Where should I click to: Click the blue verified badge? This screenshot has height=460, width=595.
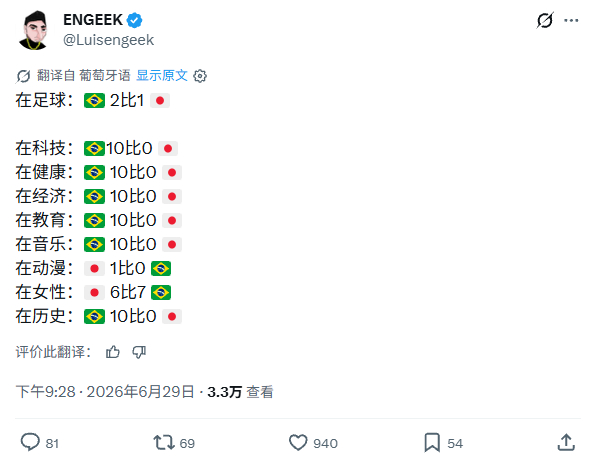134,20
